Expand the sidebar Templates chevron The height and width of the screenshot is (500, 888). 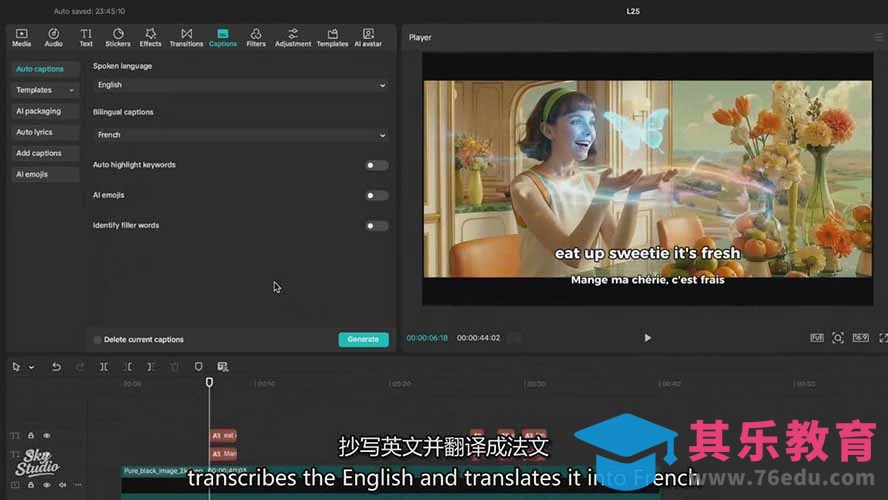click(71, 91)
